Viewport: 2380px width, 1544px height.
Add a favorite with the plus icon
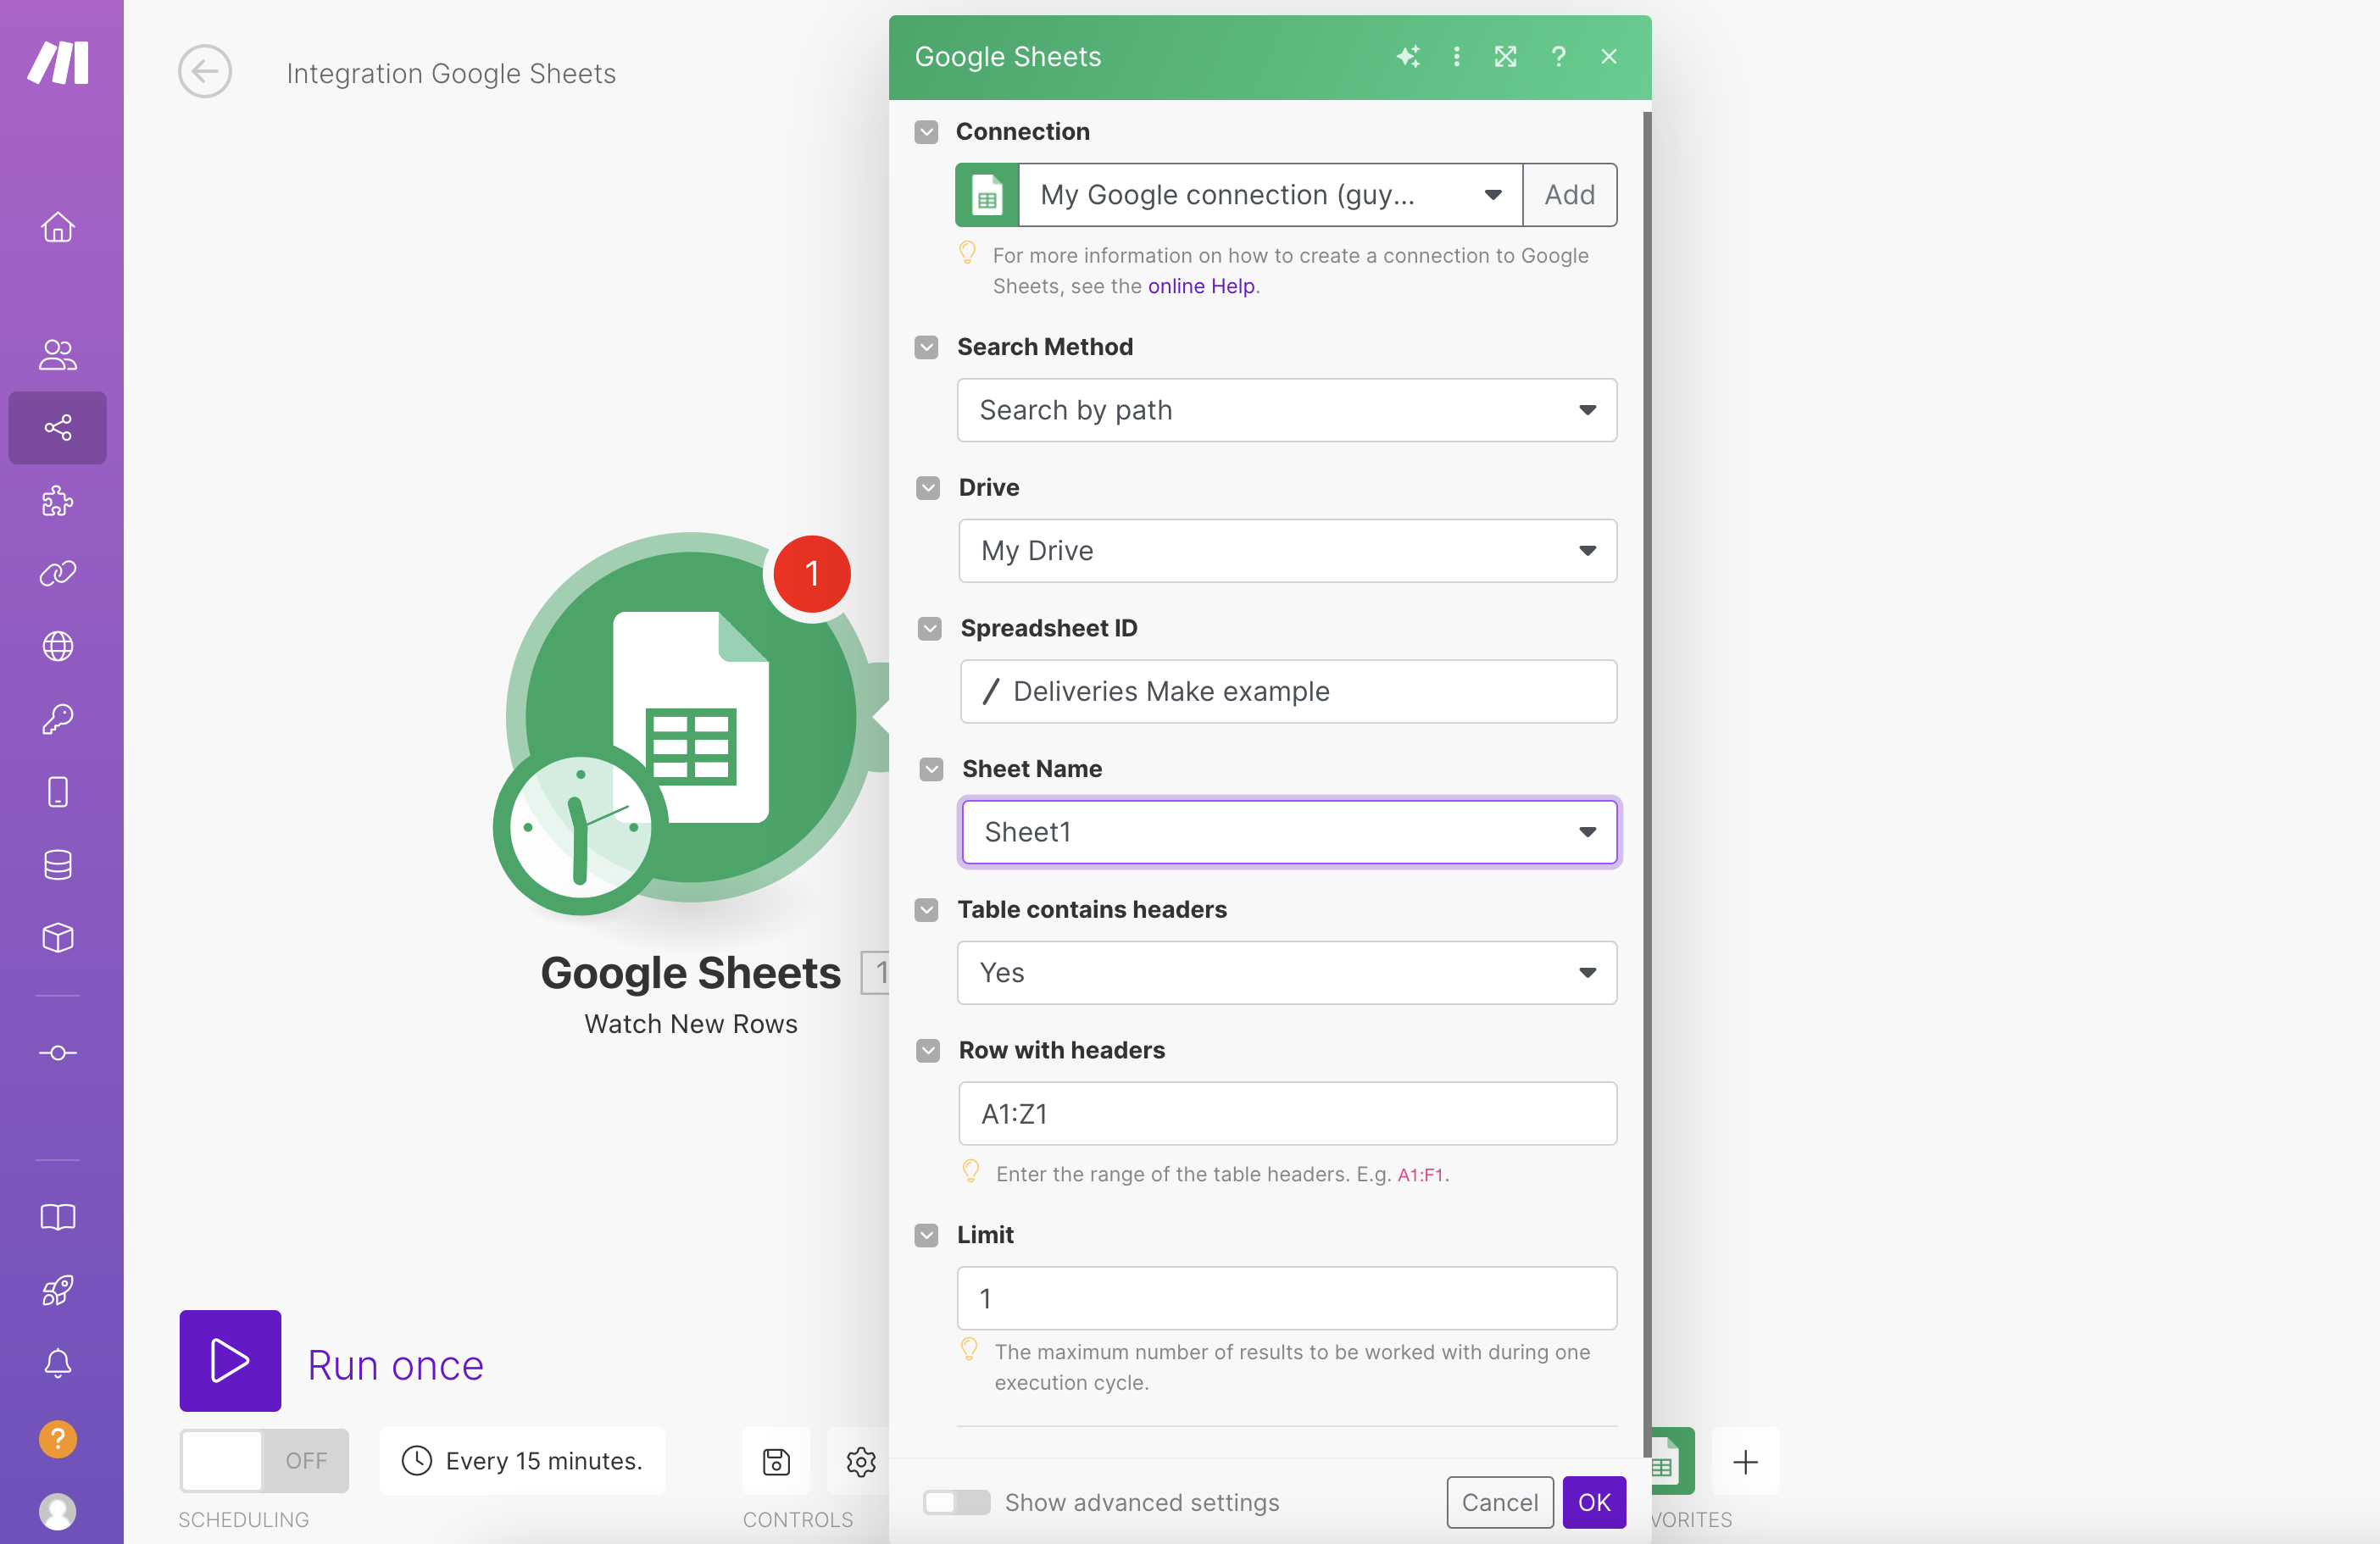[x=1745, y=1461]
